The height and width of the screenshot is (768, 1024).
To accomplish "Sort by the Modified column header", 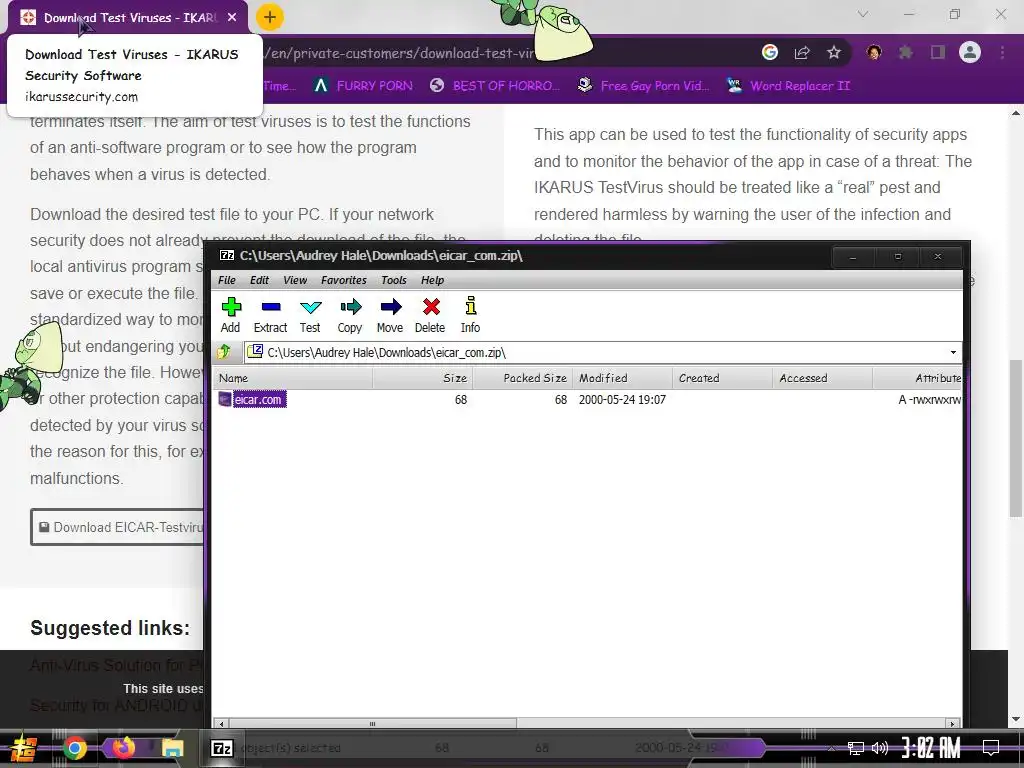I will pyautogui.click(x=622, y=378).
